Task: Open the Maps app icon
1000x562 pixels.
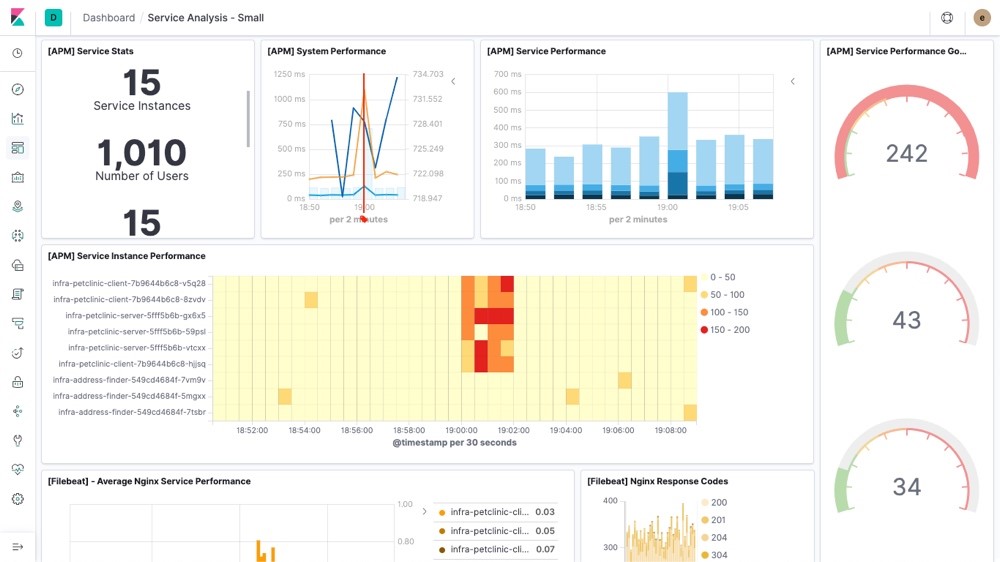Action: (17, 207)
